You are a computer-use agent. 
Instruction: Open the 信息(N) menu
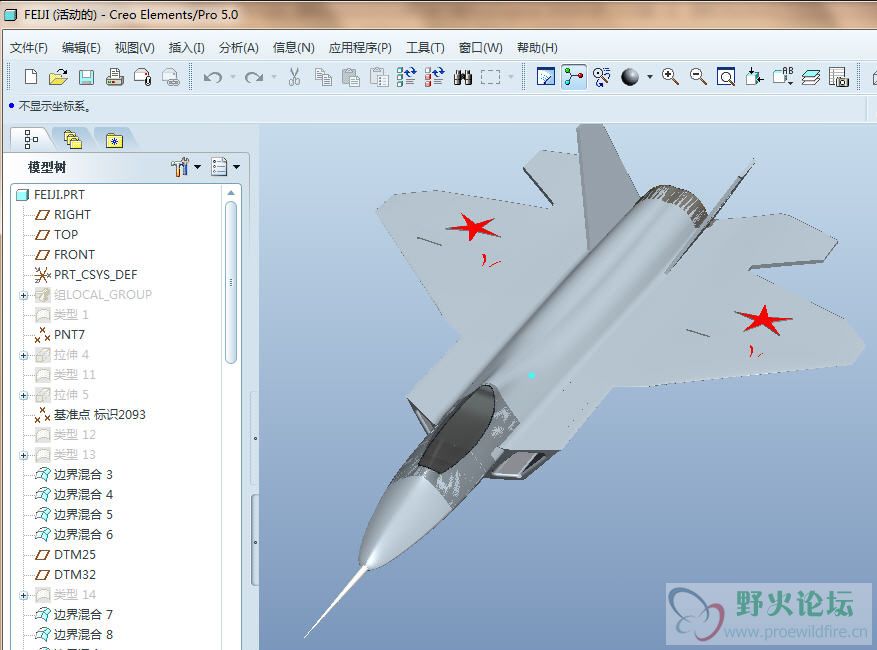point(293,48)
